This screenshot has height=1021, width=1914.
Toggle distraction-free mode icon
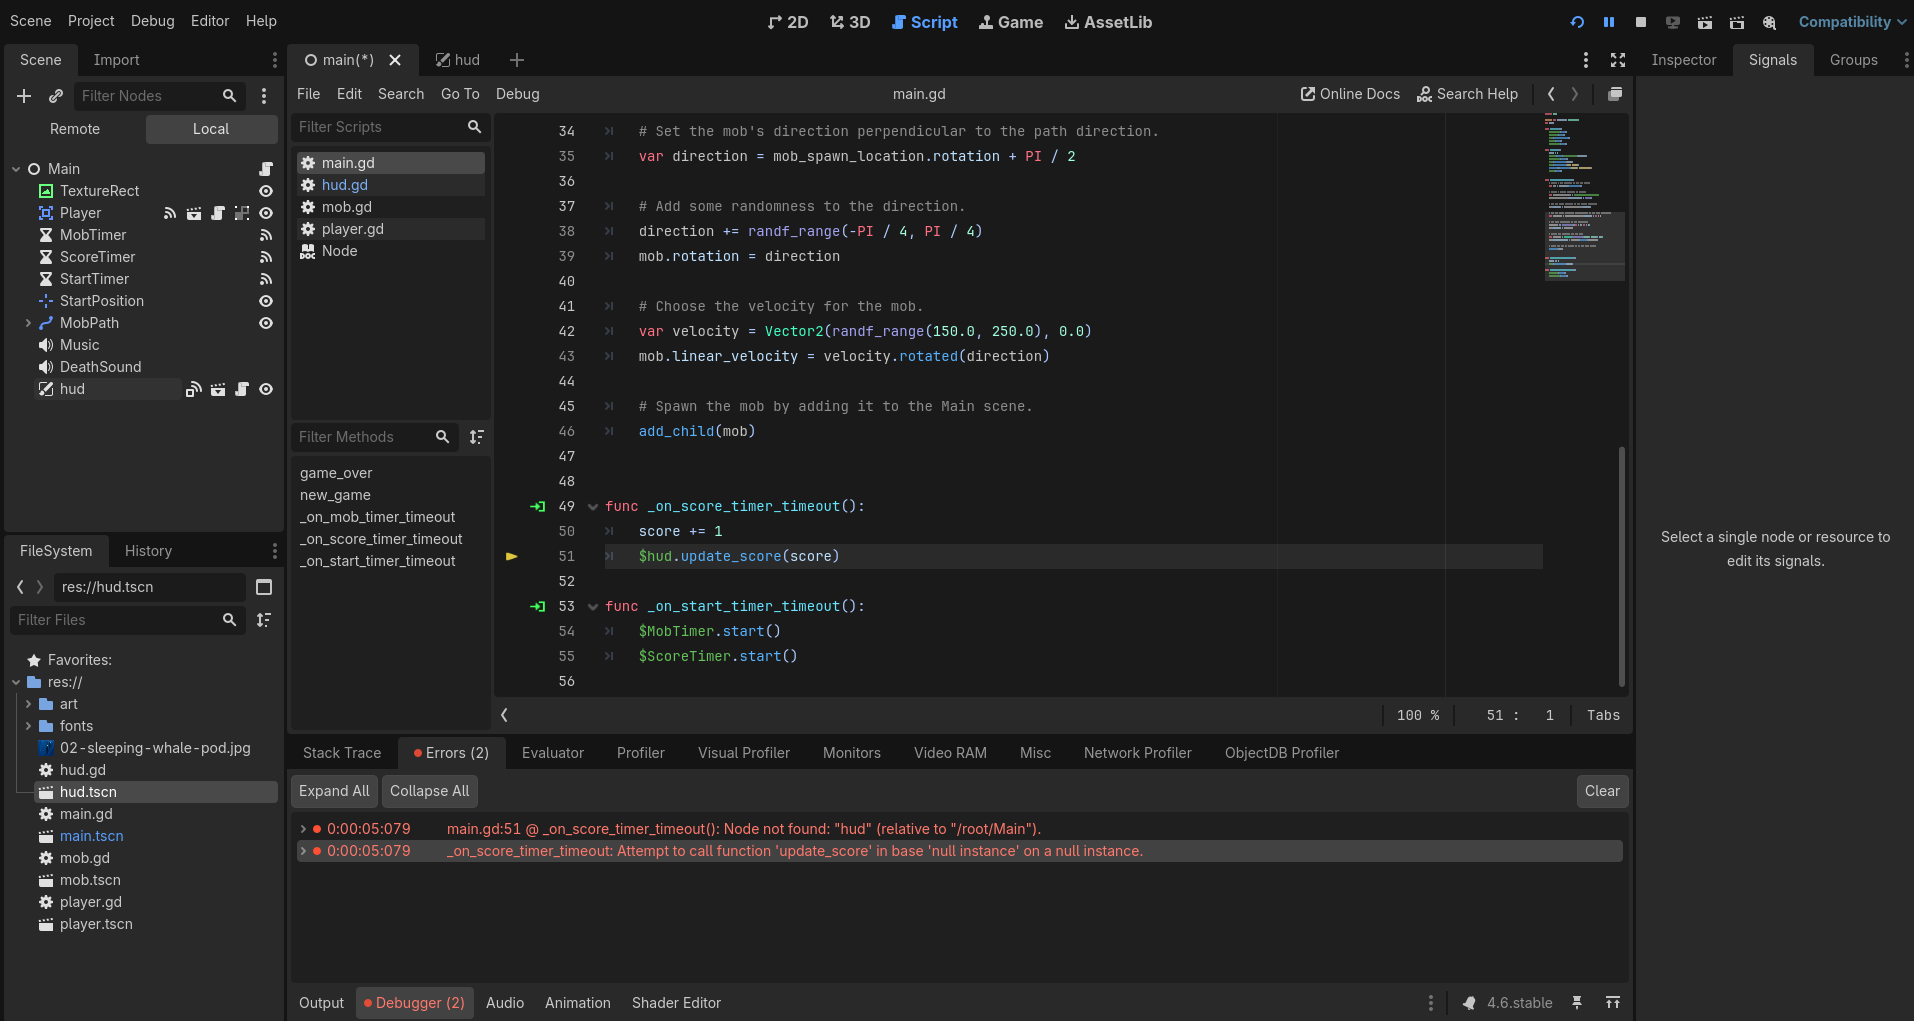pyautogui.click(x=1618, y=60)
